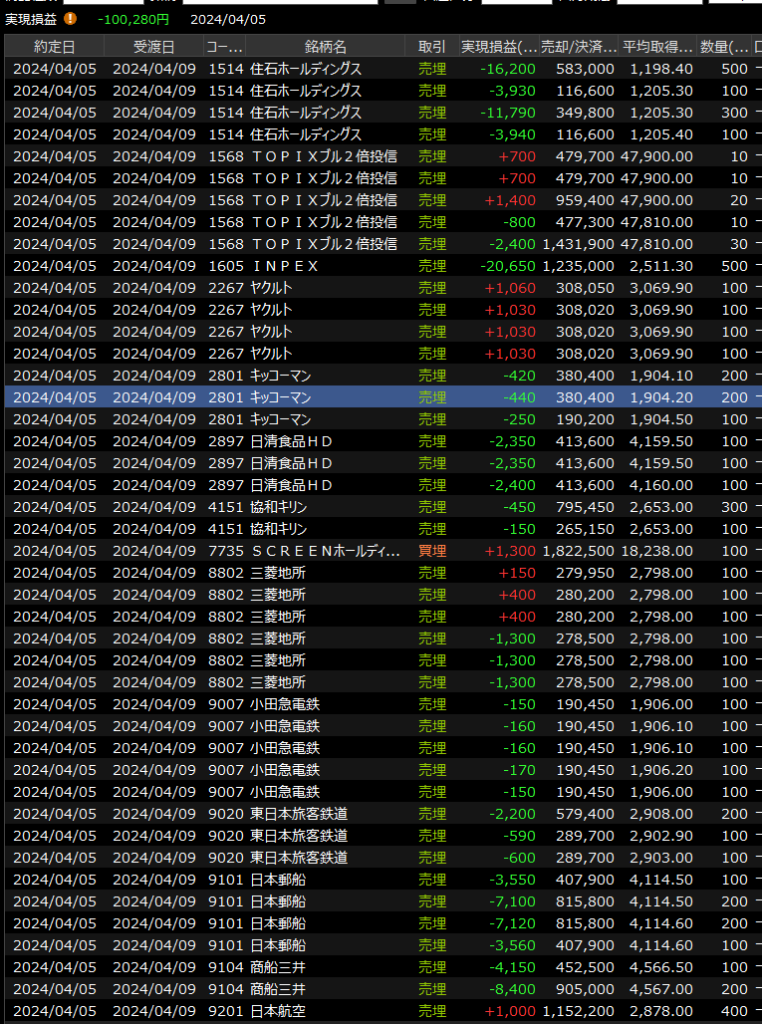Click the 買埋 trade type cell
Screen dimensions: 762x1024
[432, 551]
